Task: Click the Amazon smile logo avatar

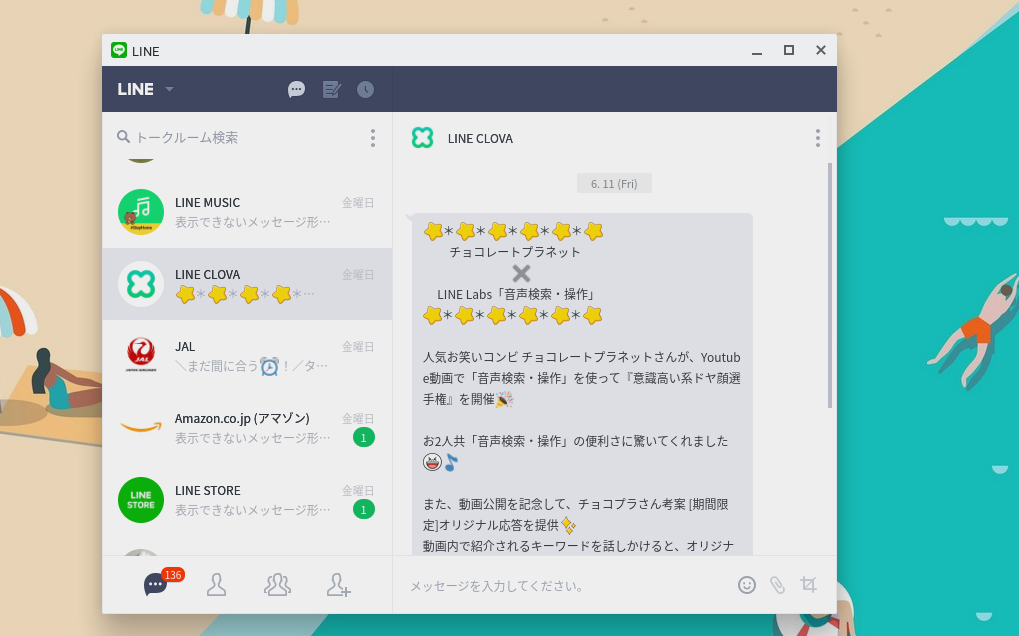Action: tap(141, 428)
